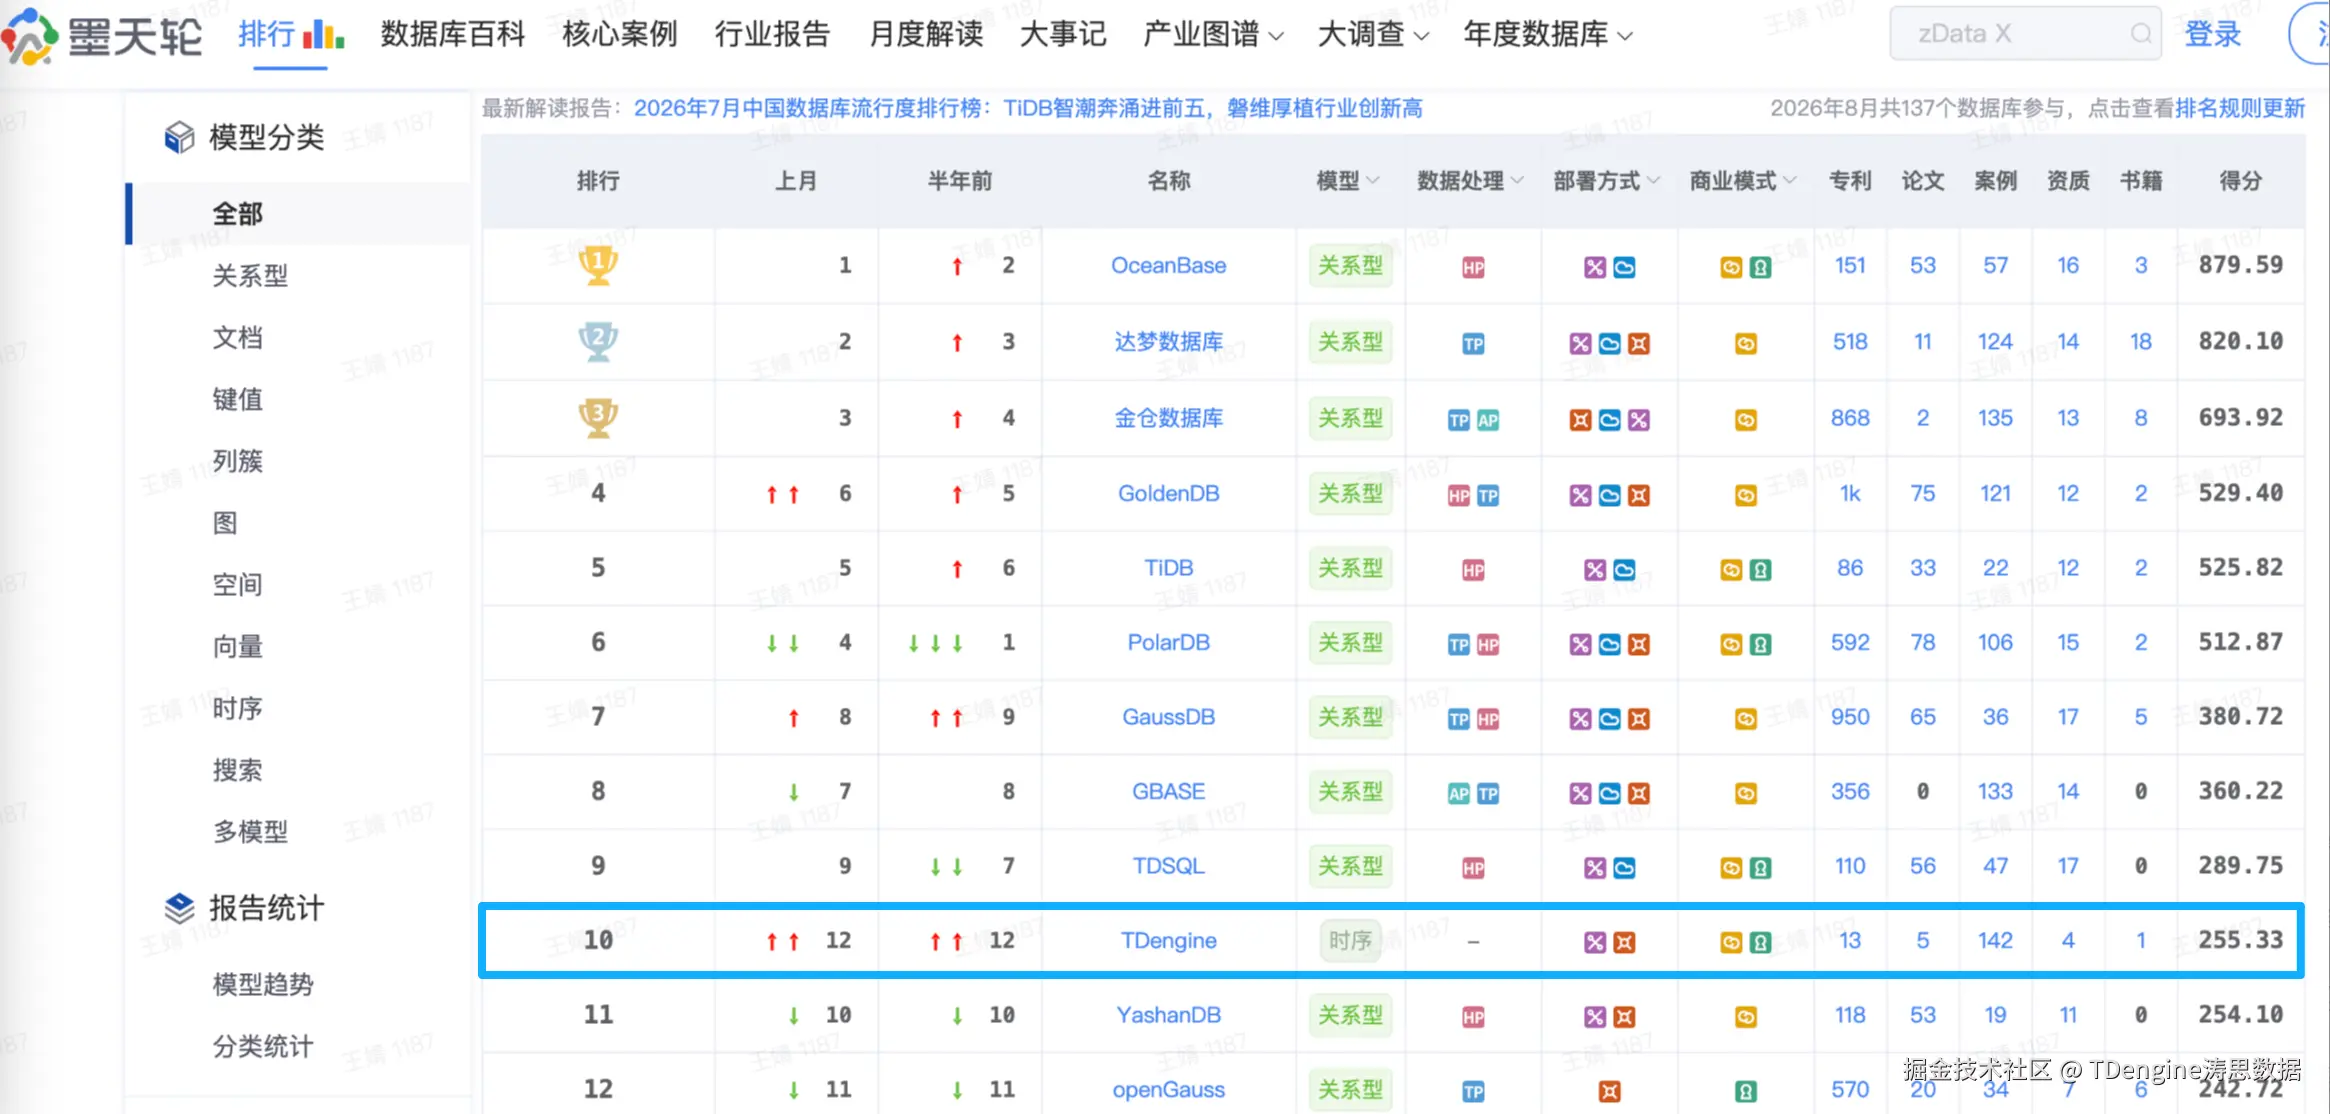Click the TP badge in openGauss row
Image resolution: width=2330 pixels, height=1114 pixels.
1473,1092
